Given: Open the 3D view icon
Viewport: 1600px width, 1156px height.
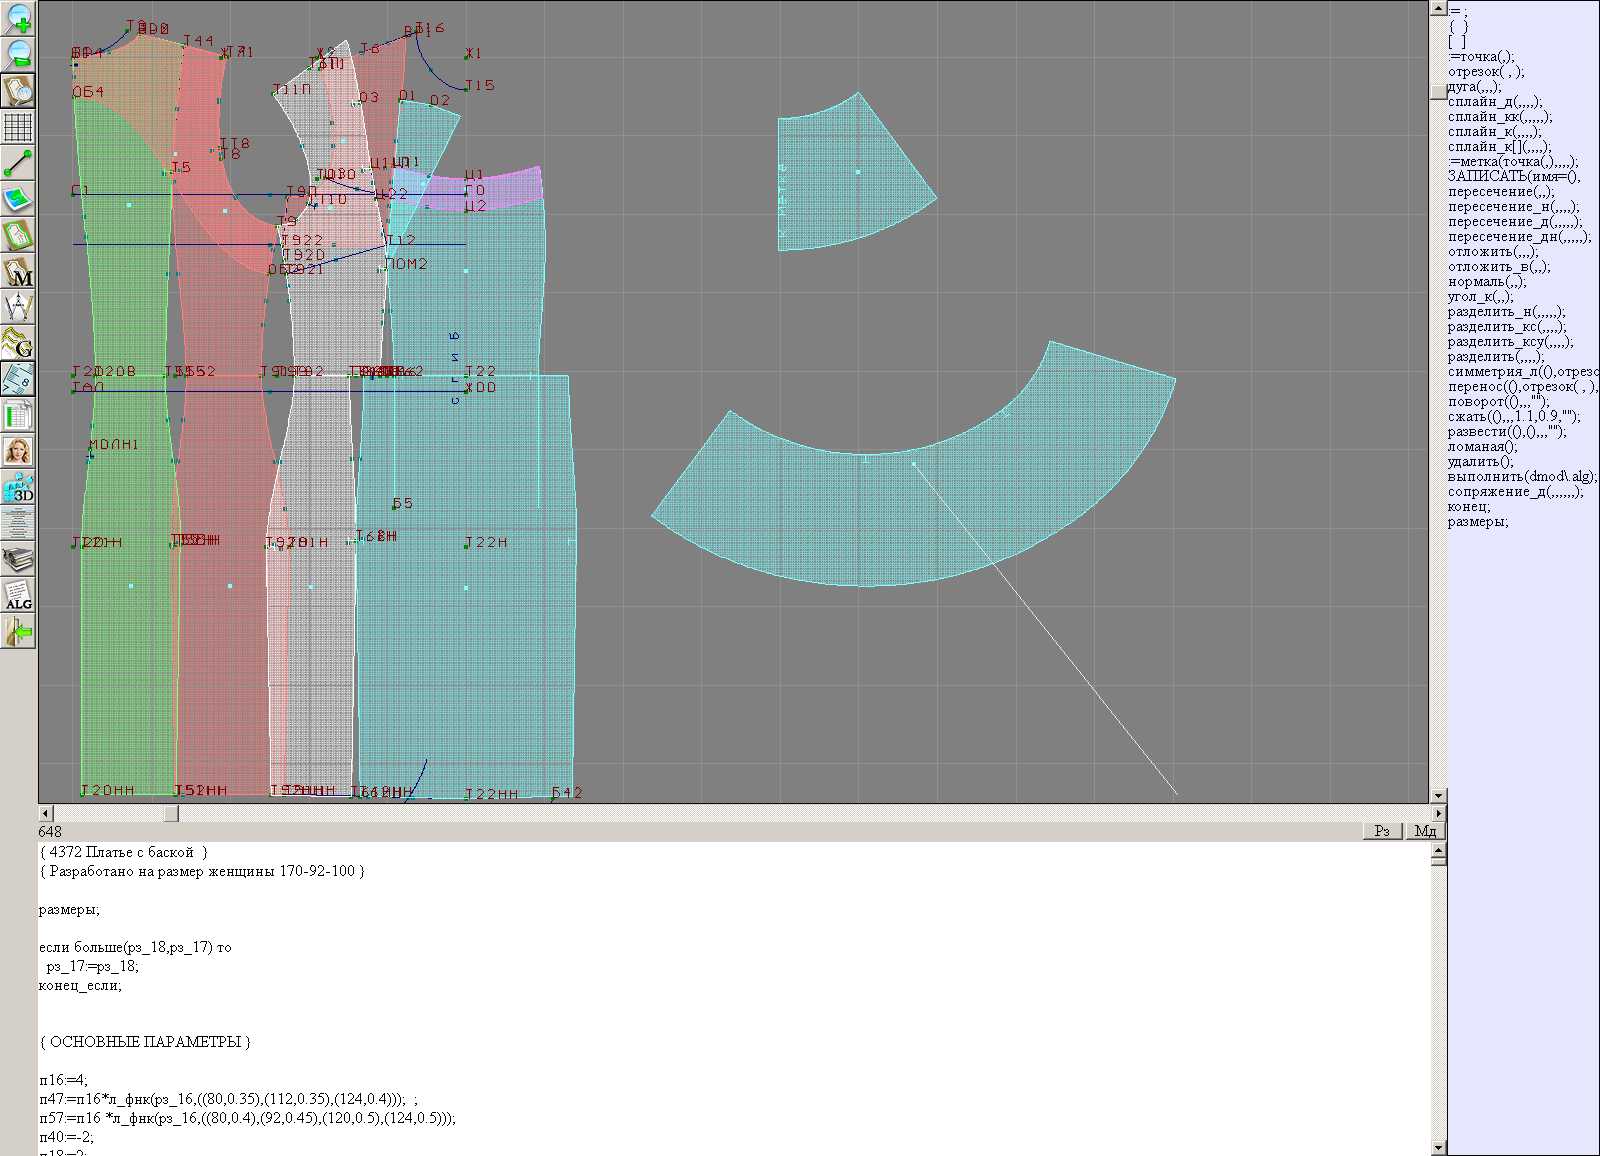Looking at the screenshot, I should 18,487.
